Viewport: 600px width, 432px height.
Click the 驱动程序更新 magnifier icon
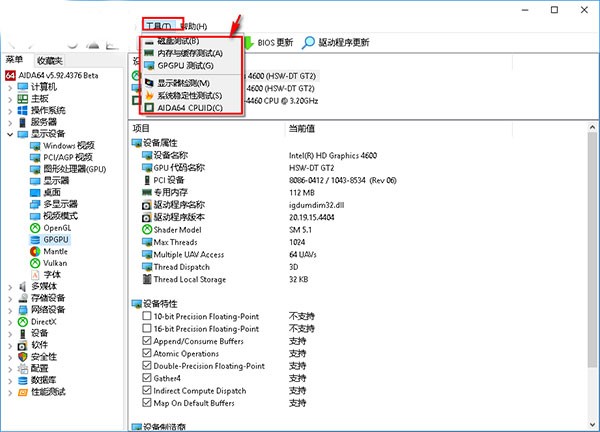pos(308,43)
